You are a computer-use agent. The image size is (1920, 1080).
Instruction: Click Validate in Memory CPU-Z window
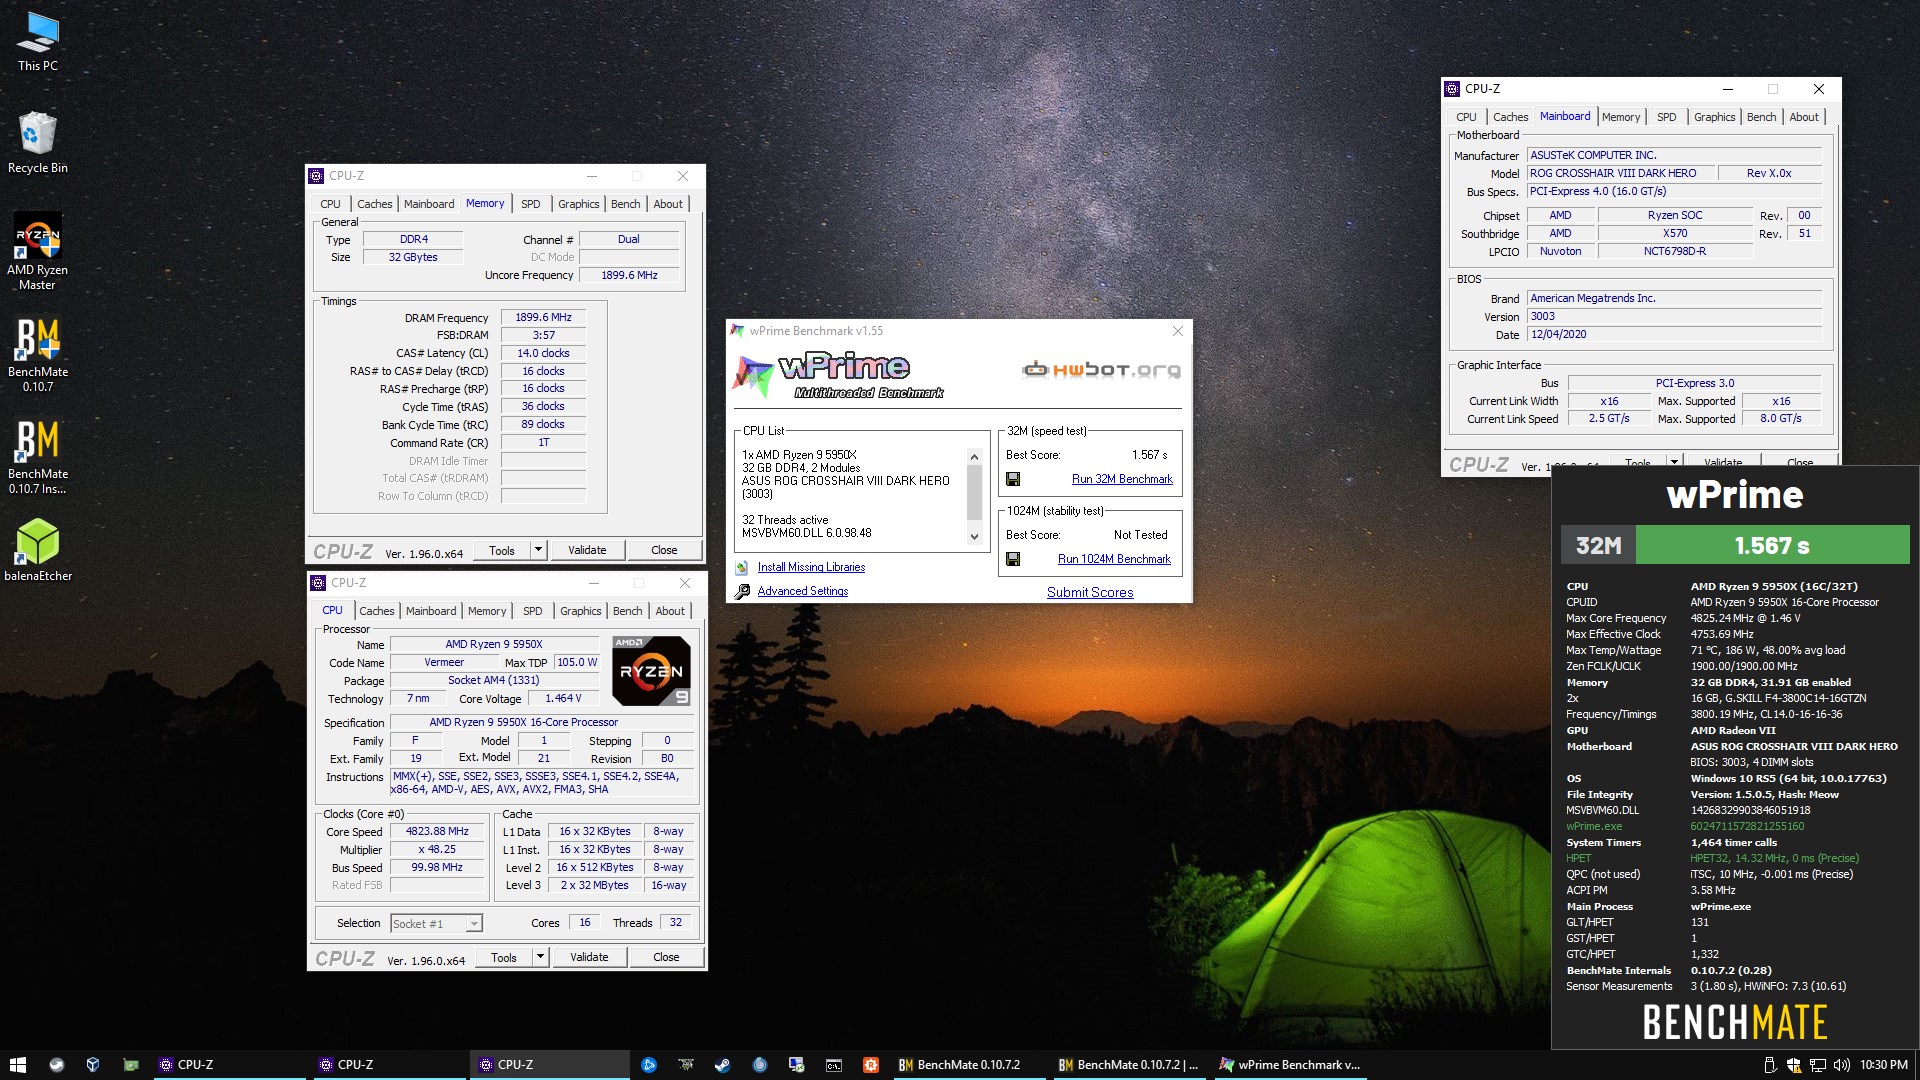click(x=587, y=550)
